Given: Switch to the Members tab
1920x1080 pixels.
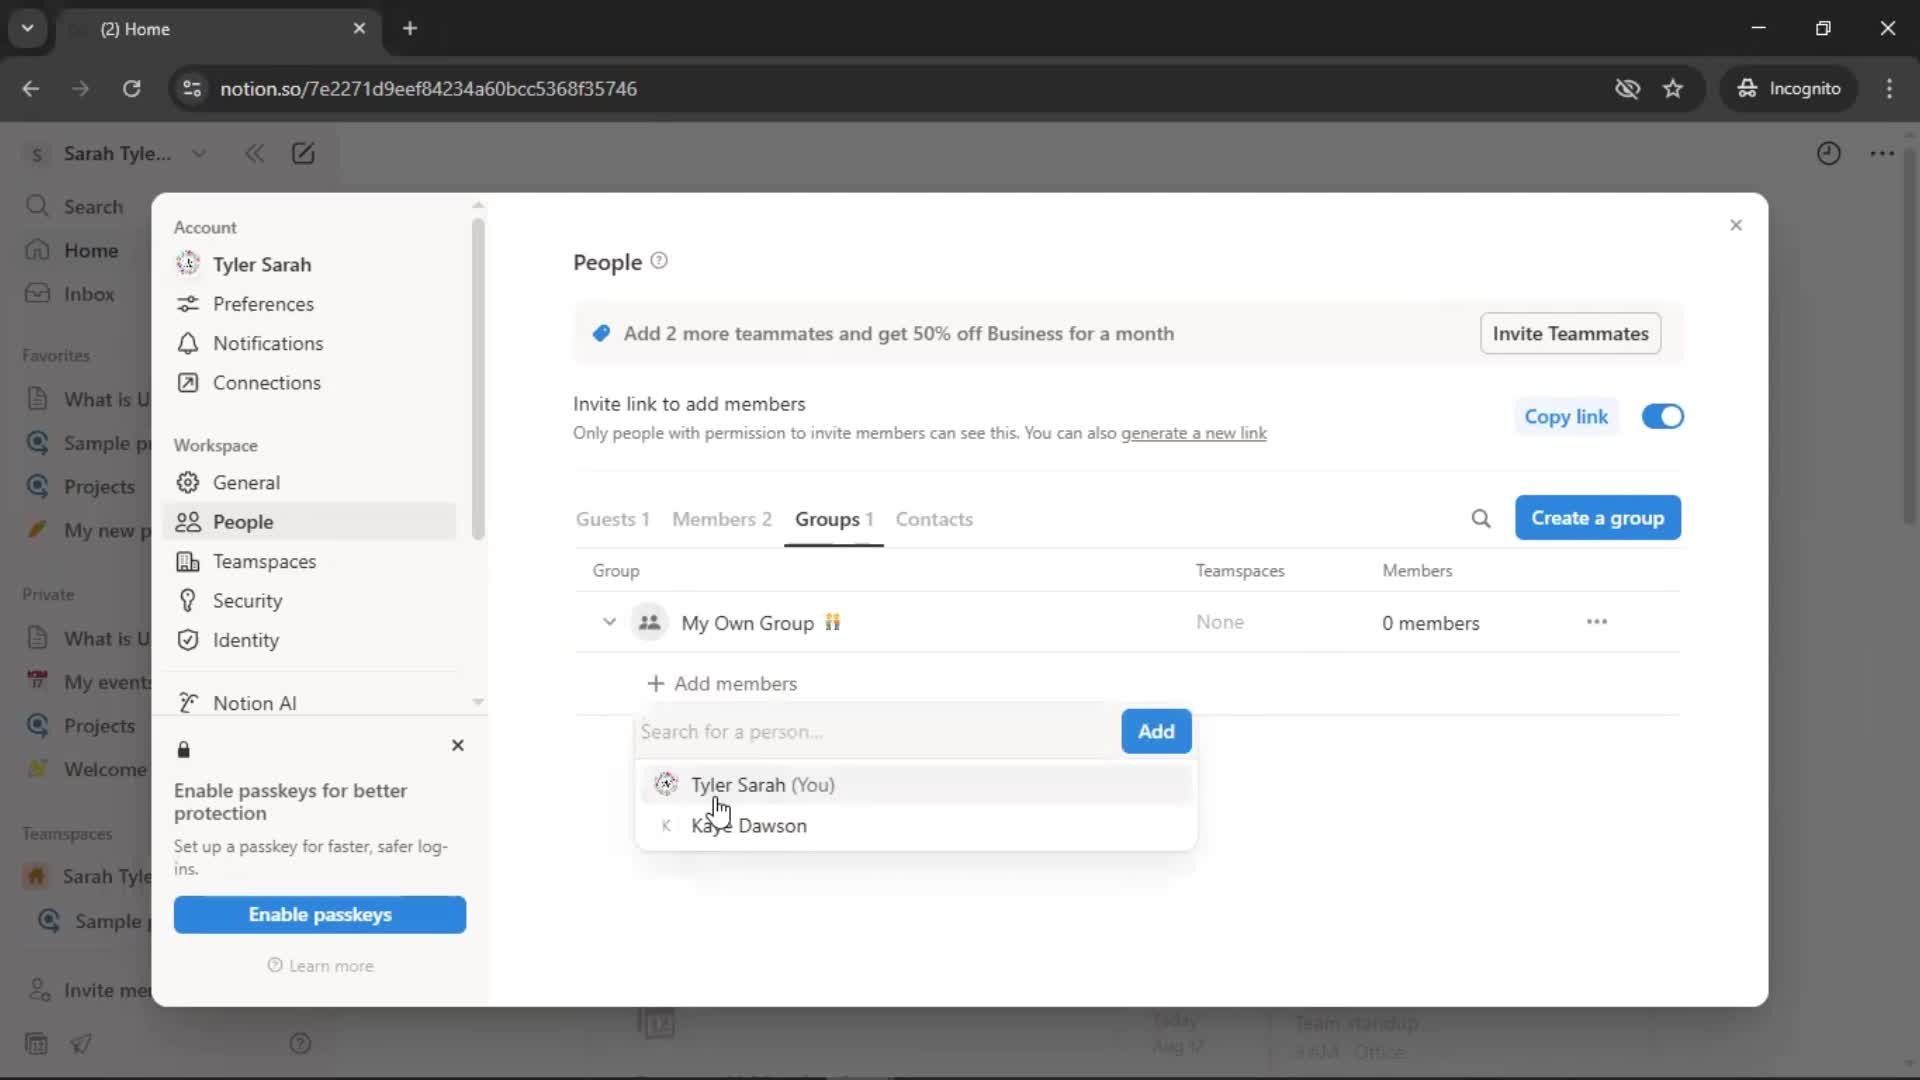Looking at the screenshot, I should [x=722, y=519].
